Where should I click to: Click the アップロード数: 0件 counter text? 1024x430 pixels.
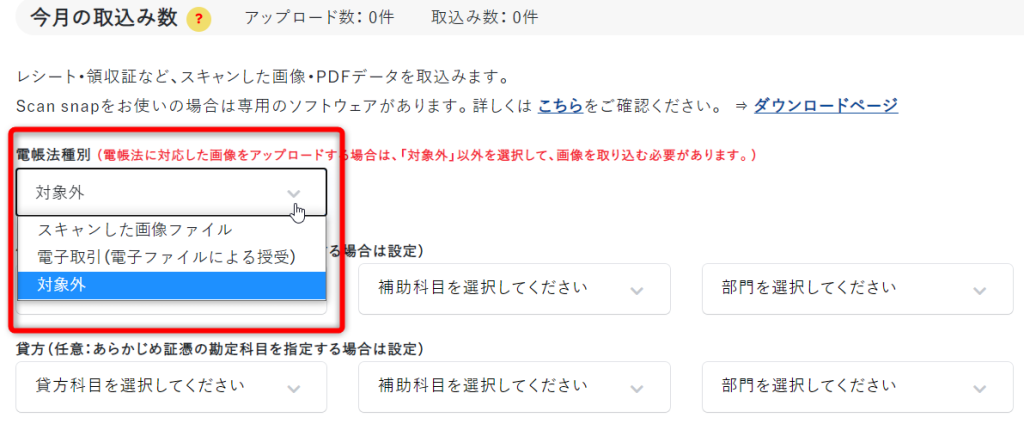(x=319, y=18)
